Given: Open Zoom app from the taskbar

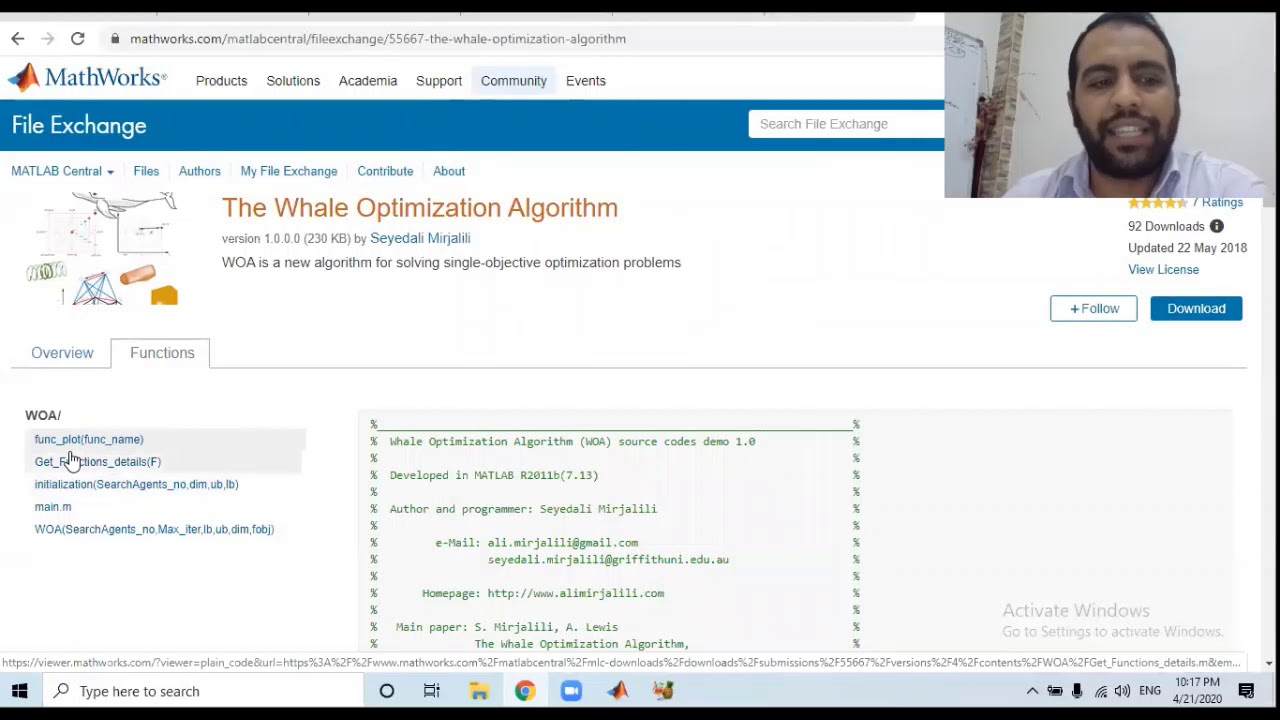Looking at the screenshot, I should (x=571, y=691).
